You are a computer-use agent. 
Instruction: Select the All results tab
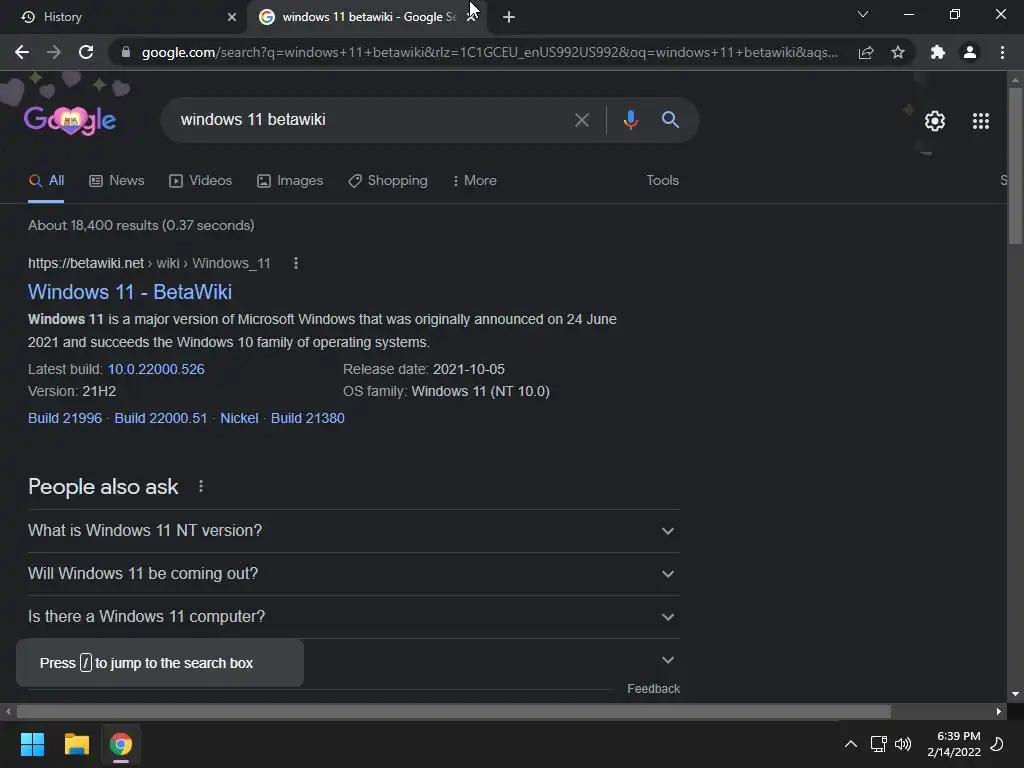pyautogui.click(x=46, y=181)
